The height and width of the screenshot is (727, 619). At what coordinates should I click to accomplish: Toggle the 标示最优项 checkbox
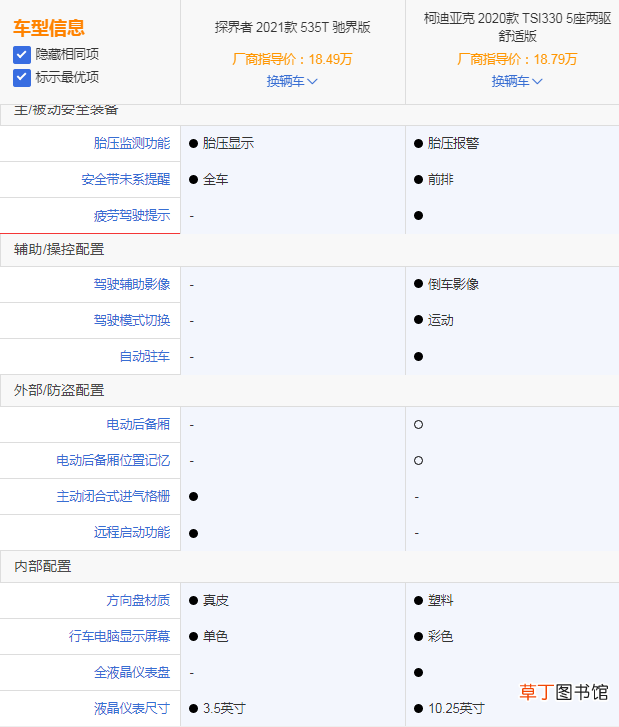coord(22,77)
